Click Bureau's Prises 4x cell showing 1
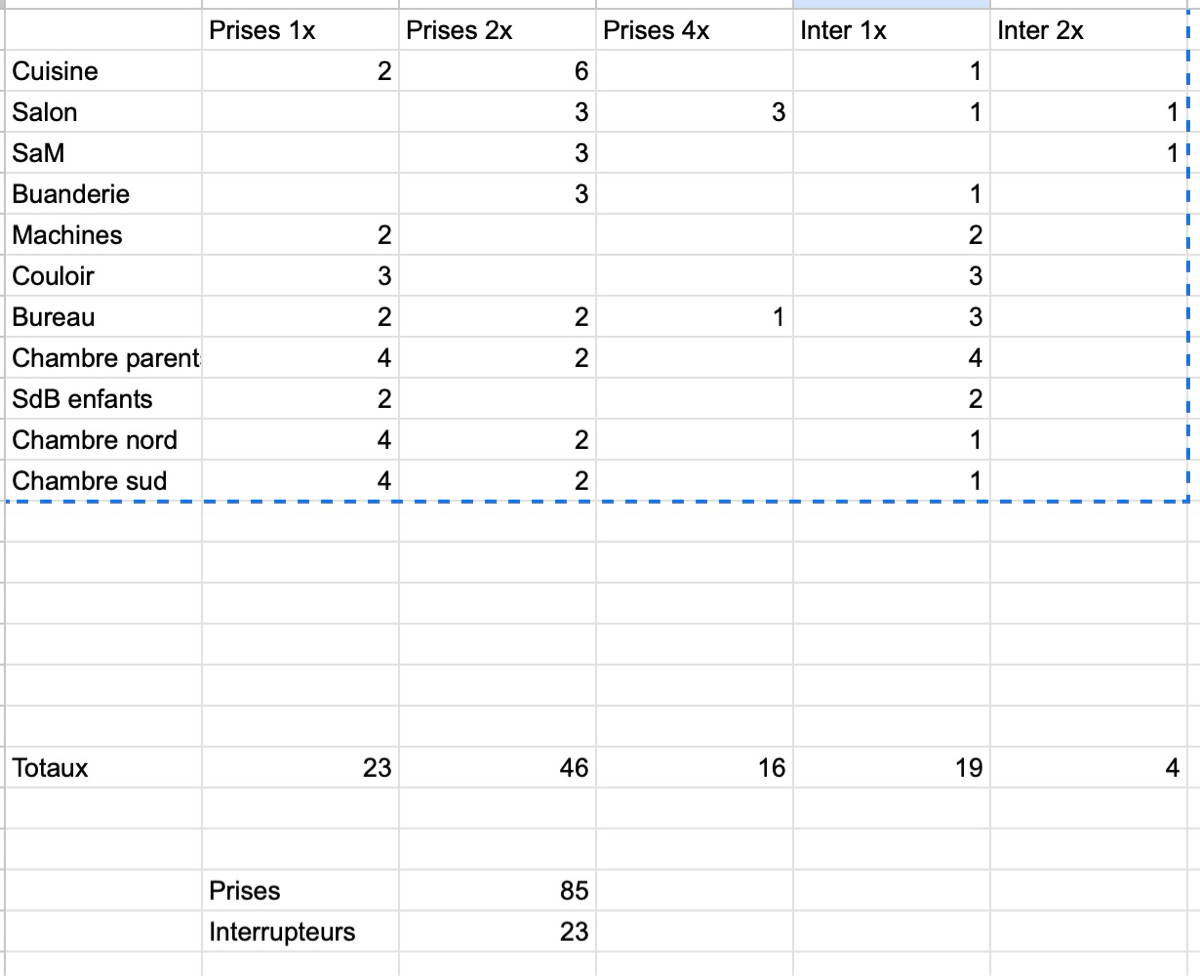 (694, 317)
